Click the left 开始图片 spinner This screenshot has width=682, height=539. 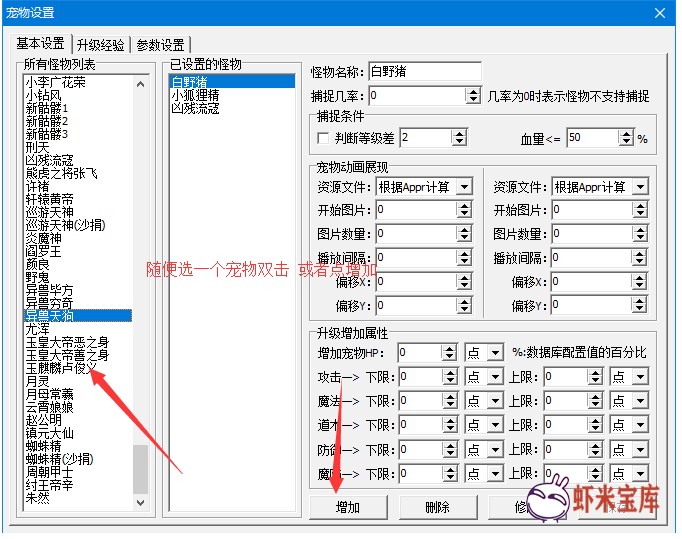pyautogui.click(x=463, y=210)
